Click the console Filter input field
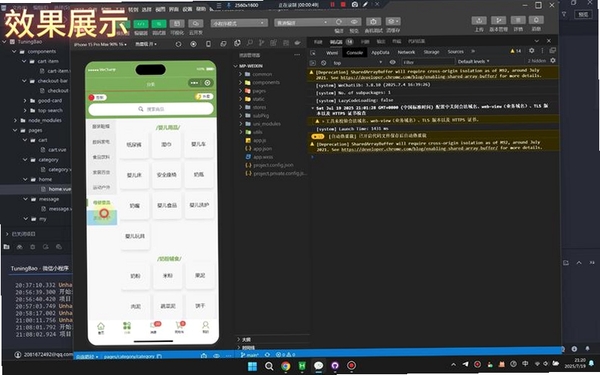The image size is (600, 375). point(427,62)
